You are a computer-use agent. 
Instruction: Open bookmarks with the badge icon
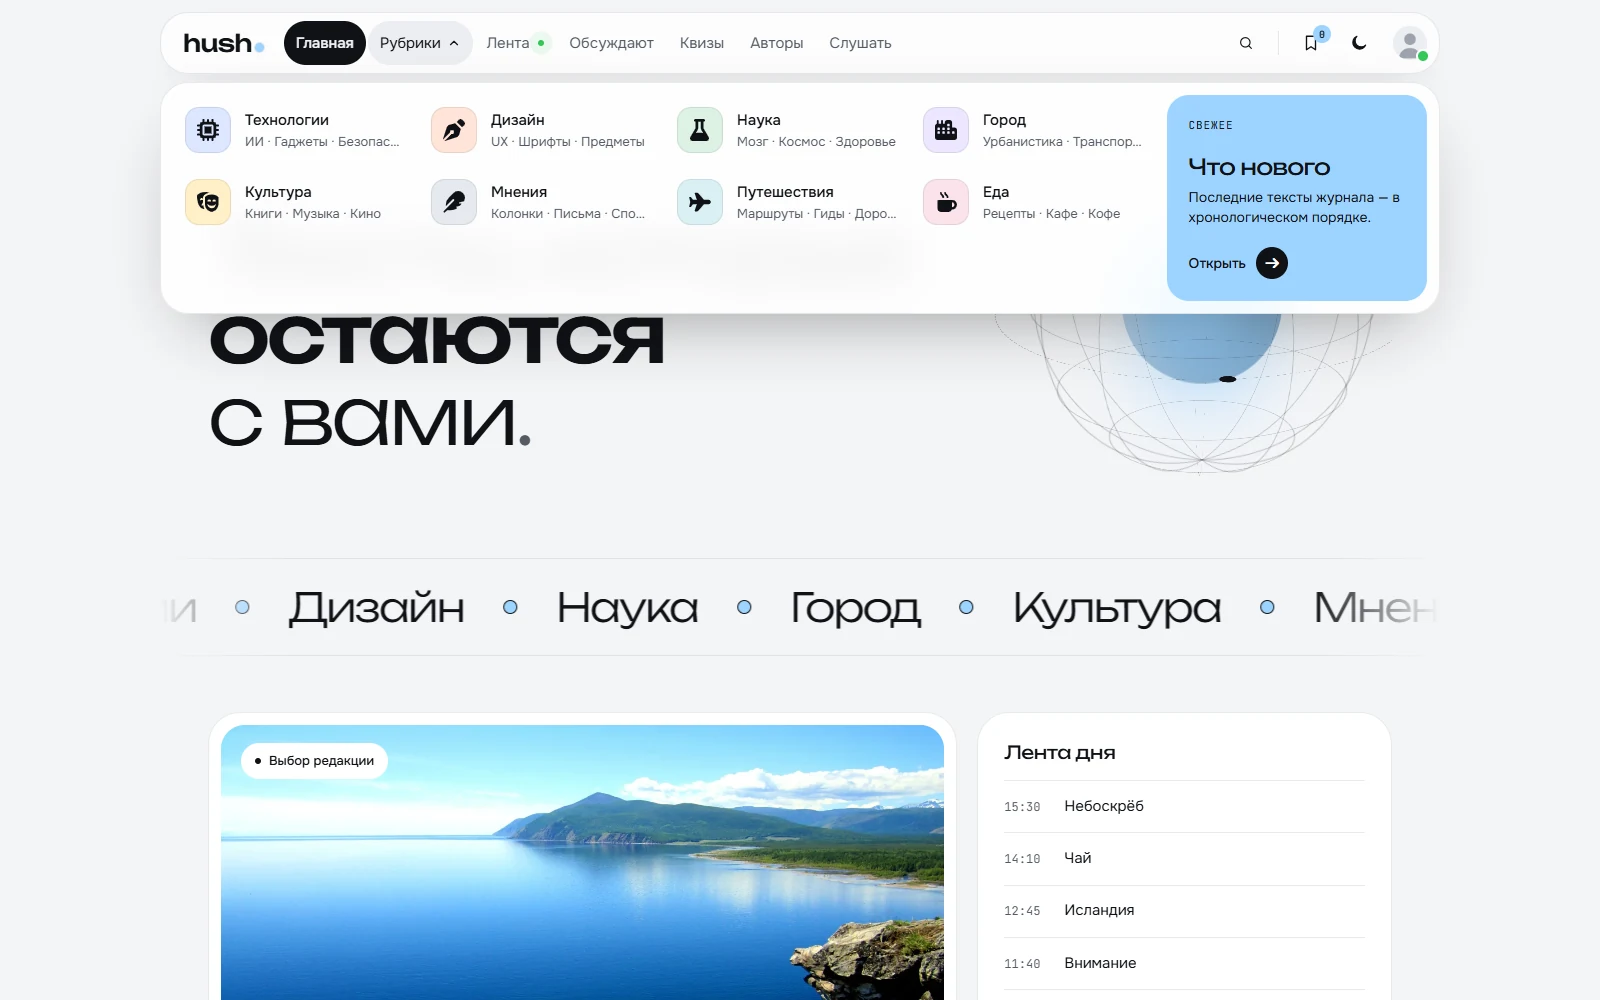coord(1311,43)
